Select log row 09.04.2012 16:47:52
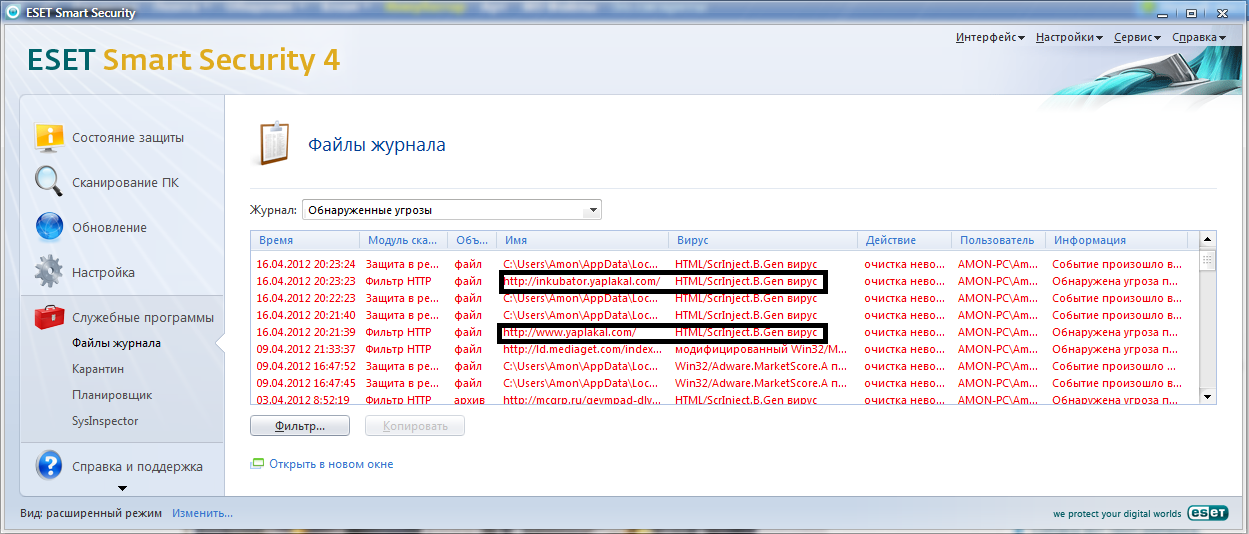Image resolution: width=1249 pixels, height=534 pixels. coord(724,366)
